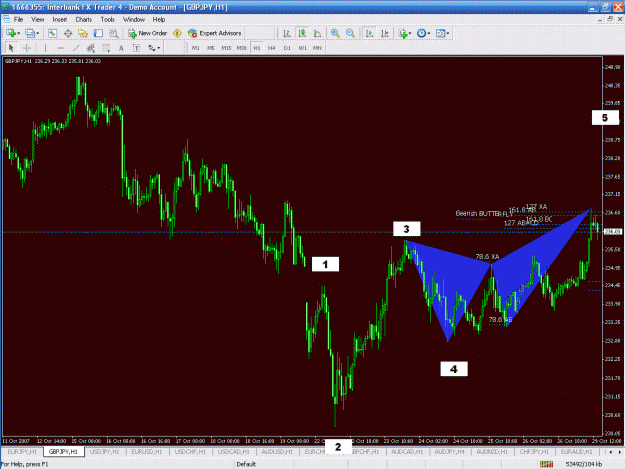Click the New Order button
The height and width of the screenshot is (469, 625).
point(147,33)
